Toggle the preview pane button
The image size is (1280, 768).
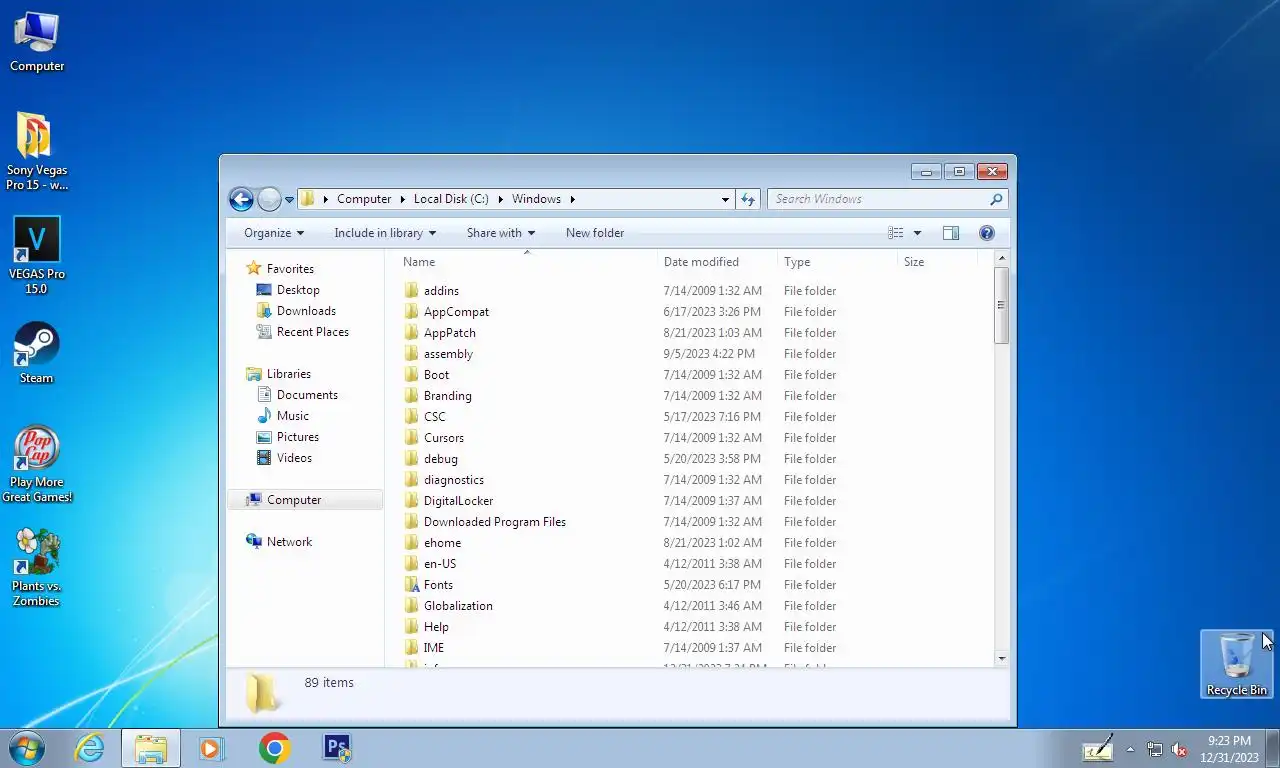point(951,233)
